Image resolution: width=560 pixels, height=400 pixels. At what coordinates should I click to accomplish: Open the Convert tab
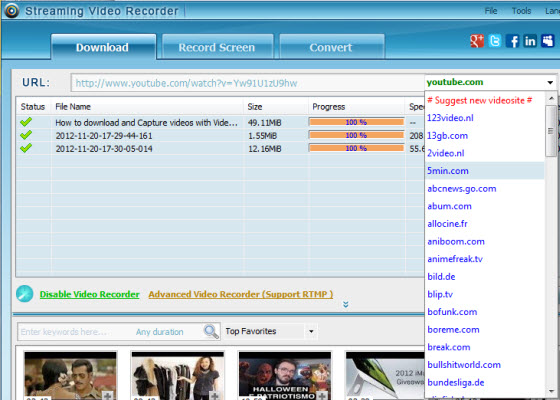point(331,47)
